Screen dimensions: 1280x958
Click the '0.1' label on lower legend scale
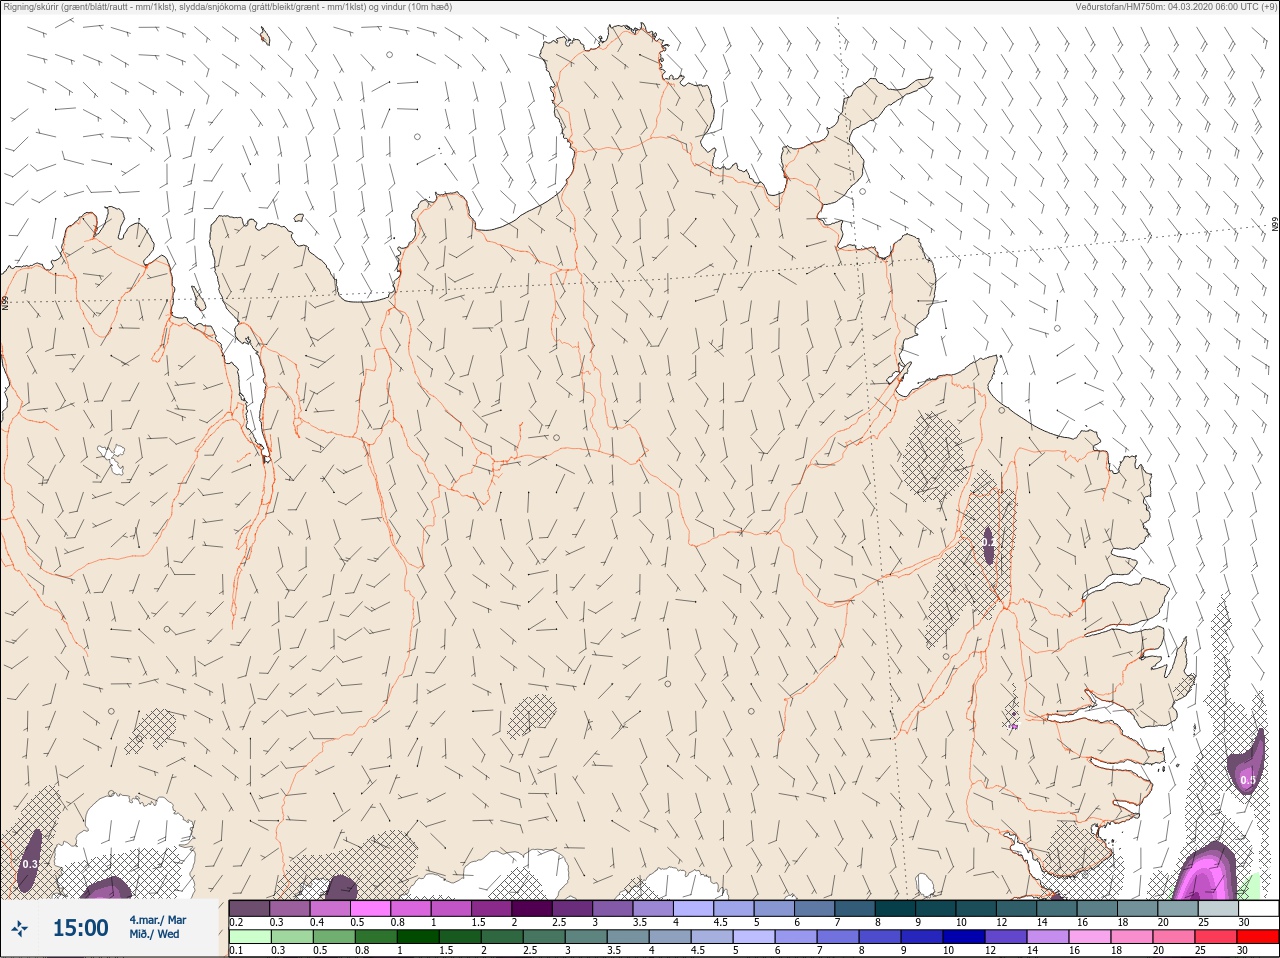click(x=236, y=950)
